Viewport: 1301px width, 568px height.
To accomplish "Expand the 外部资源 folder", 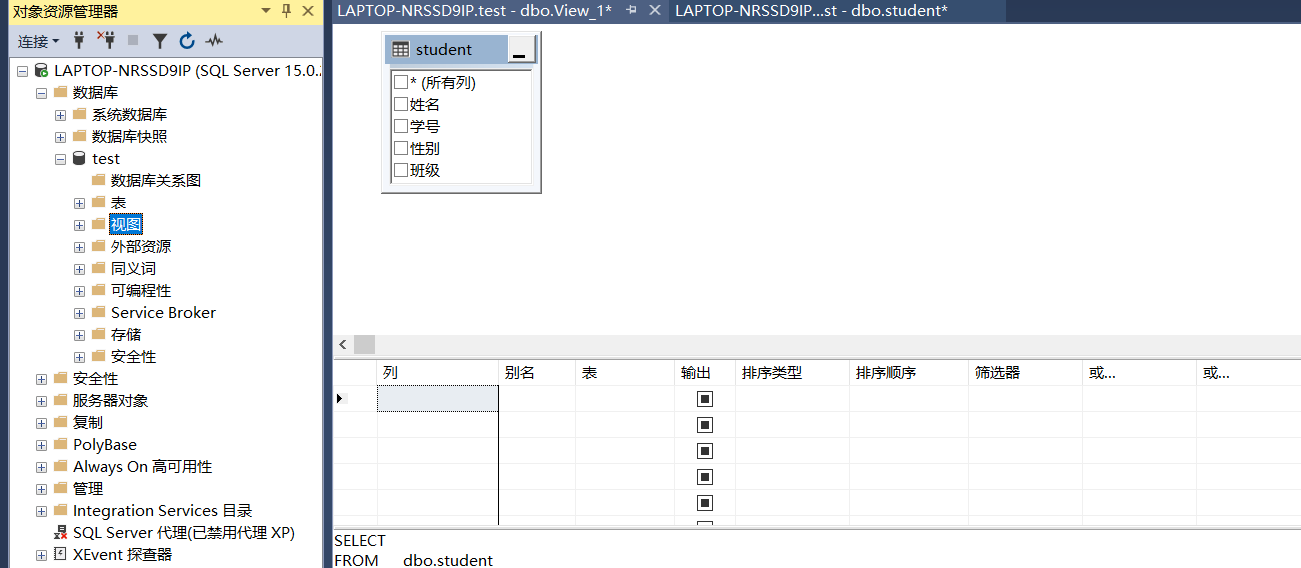I will click(x=79, y=247).
